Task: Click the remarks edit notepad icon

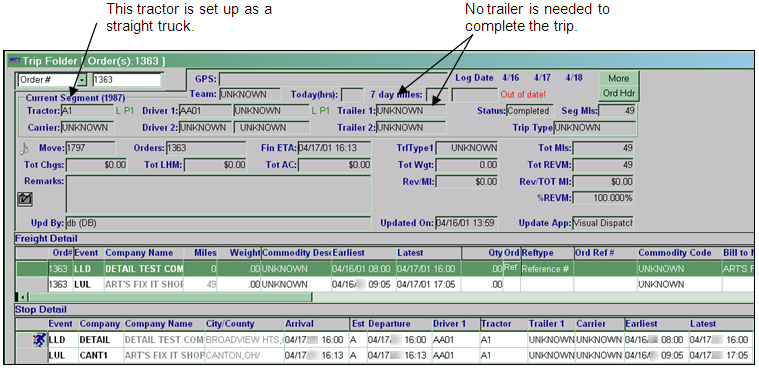Action: click(x=25, y=199)
